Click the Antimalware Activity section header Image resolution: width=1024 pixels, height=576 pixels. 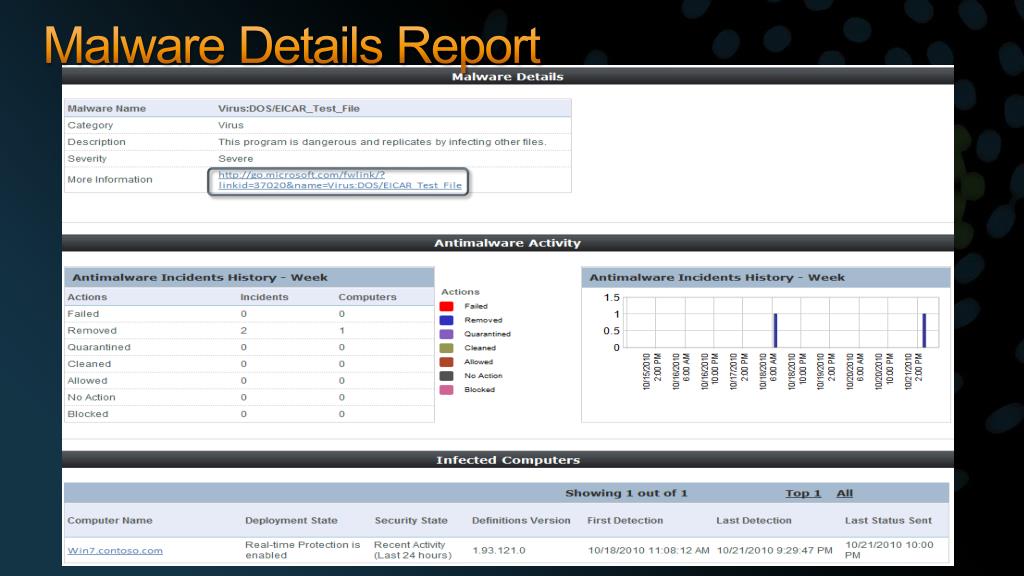tap(507, 243)
